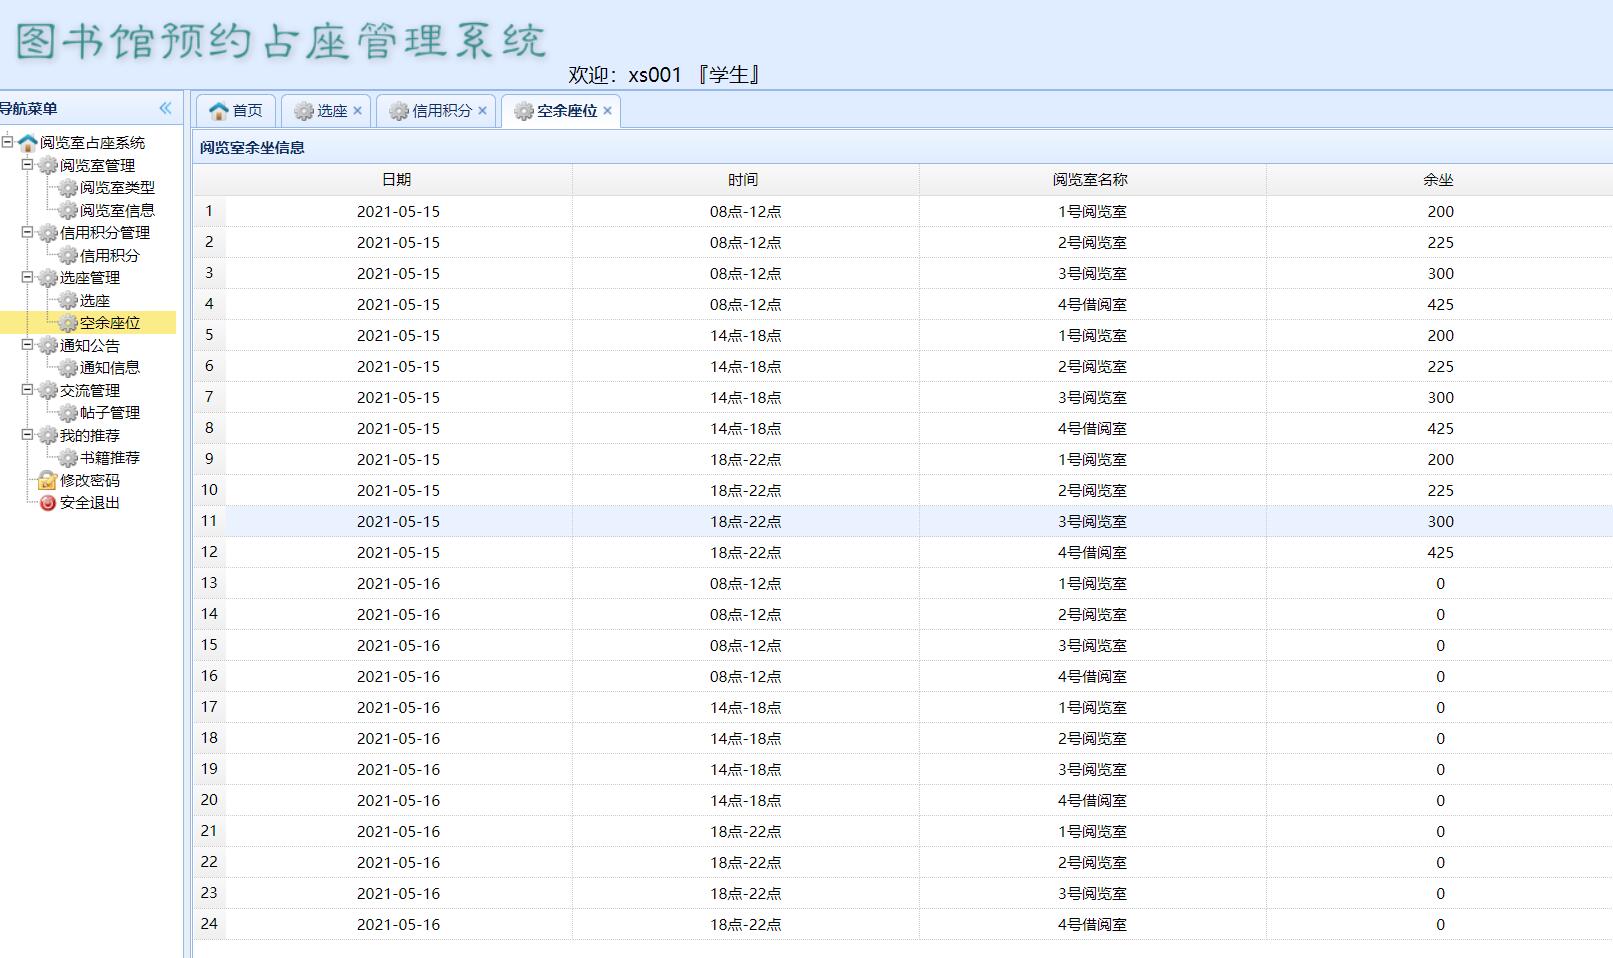The image size is (1613, 958).
Task: Open 阅览室信息 in the navigation tree
Action: click(x=117, y=210)
